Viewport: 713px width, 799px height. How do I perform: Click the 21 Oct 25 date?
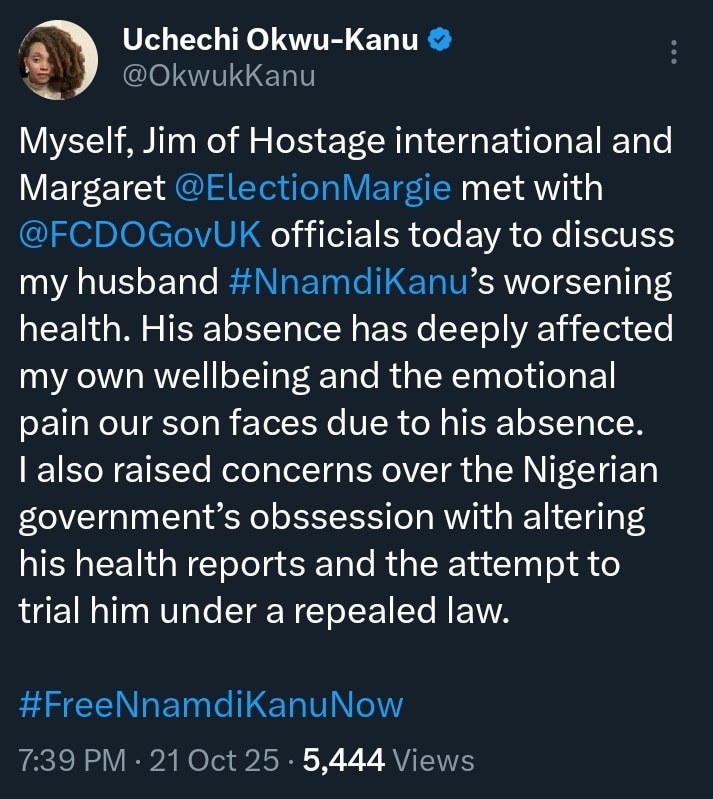[214, 761]
